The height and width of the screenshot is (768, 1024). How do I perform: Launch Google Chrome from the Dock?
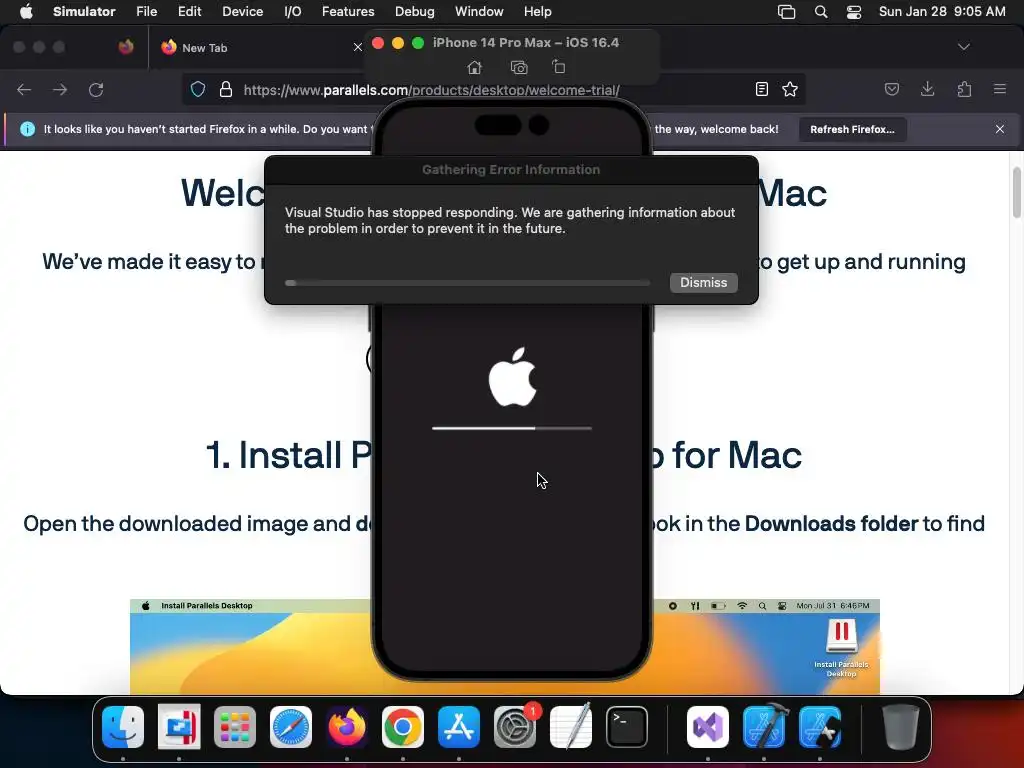tap(403, 727)
